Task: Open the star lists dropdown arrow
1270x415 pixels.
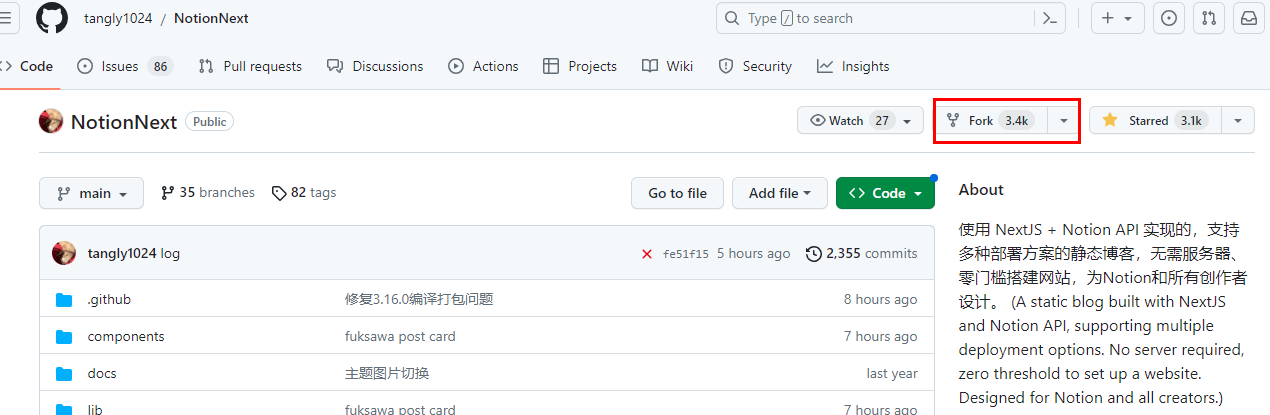Action: click(x=1238, y=121)
